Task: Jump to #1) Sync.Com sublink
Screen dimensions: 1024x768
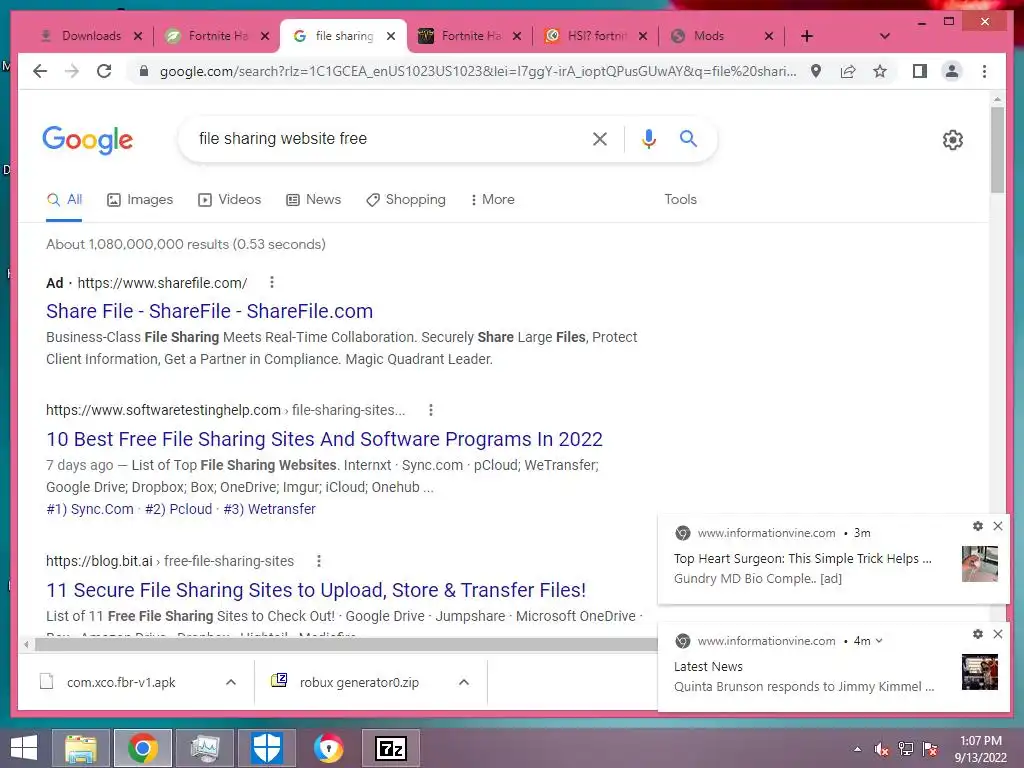Action: coord(90,509)
